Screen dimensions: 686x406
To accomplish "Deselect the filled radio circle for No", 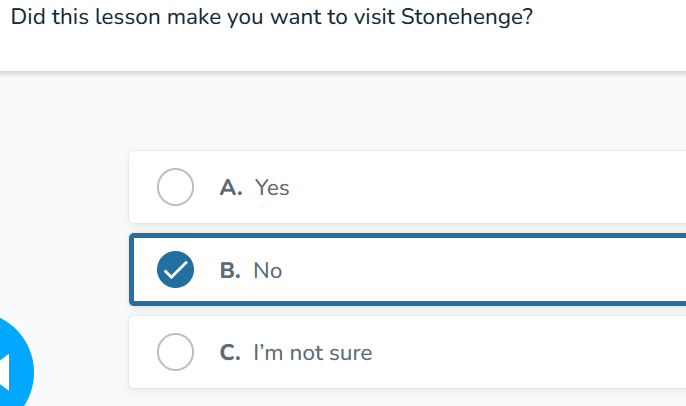I will point(175,270).
